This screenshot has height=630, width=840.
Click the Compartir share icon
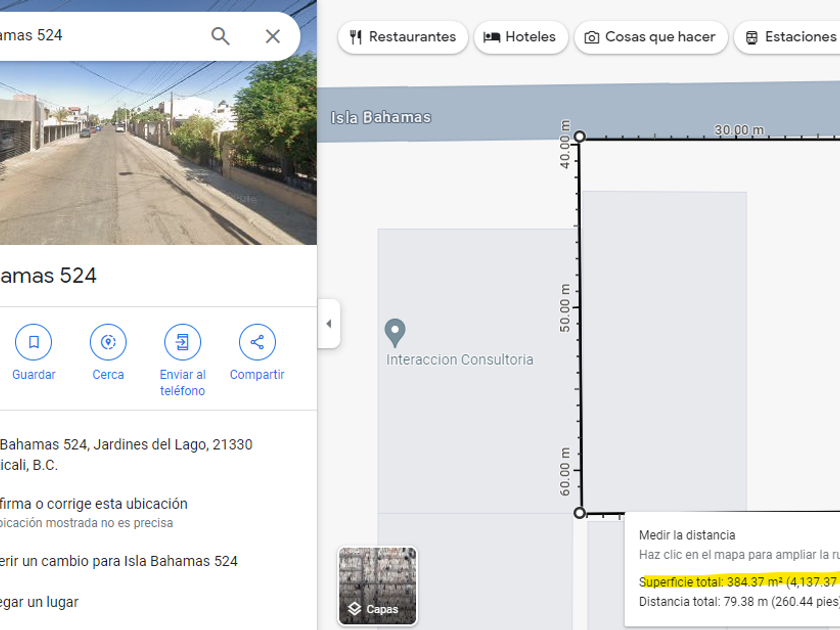tap(257, 342)
